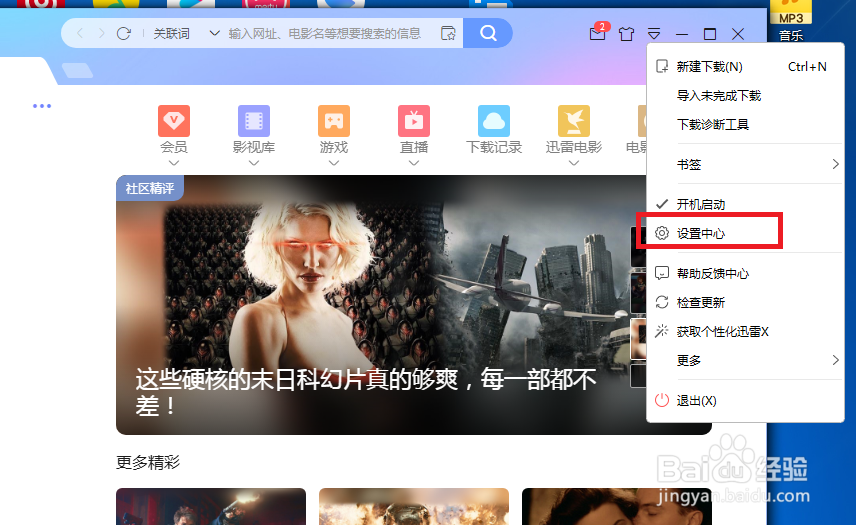This screenshot has width=856, height=525.
Task: Expand the 更多 submenu
Action: (x=745, y=360)
